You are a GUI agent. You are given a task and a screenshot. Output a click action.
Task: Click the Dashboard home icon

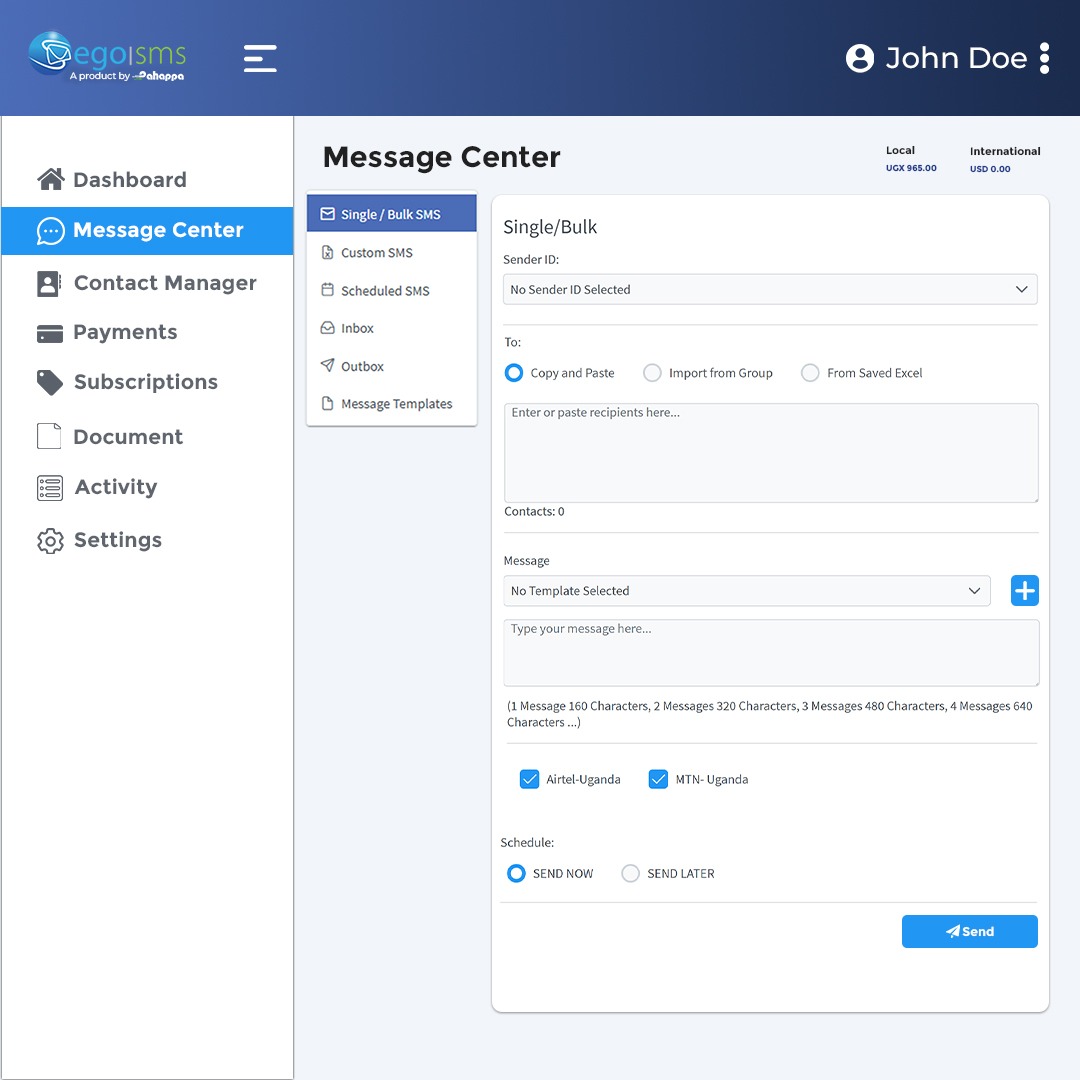point(51,179)
